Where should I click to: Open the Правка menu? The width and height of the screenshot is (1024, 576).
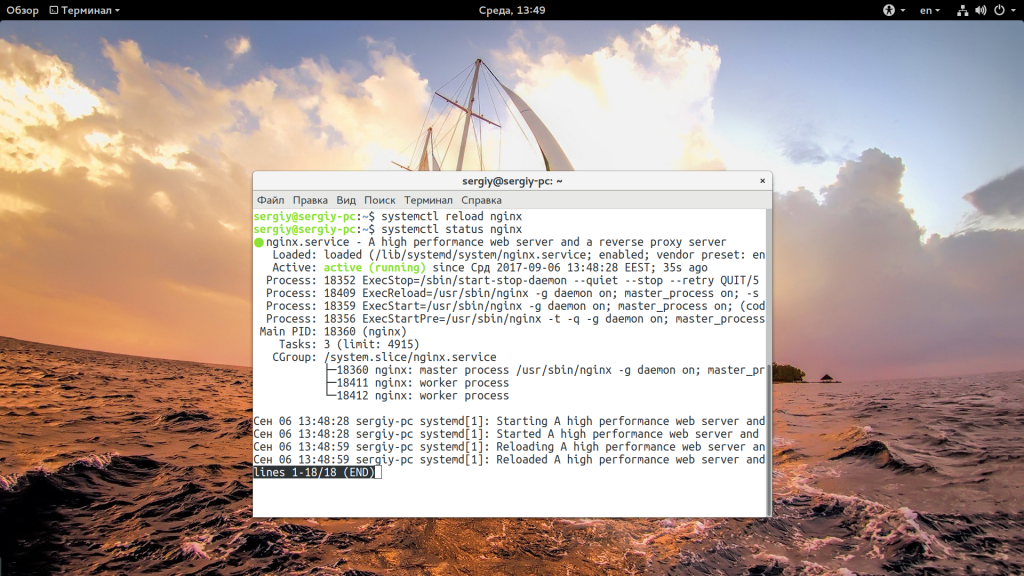click(x=310, y=200)
